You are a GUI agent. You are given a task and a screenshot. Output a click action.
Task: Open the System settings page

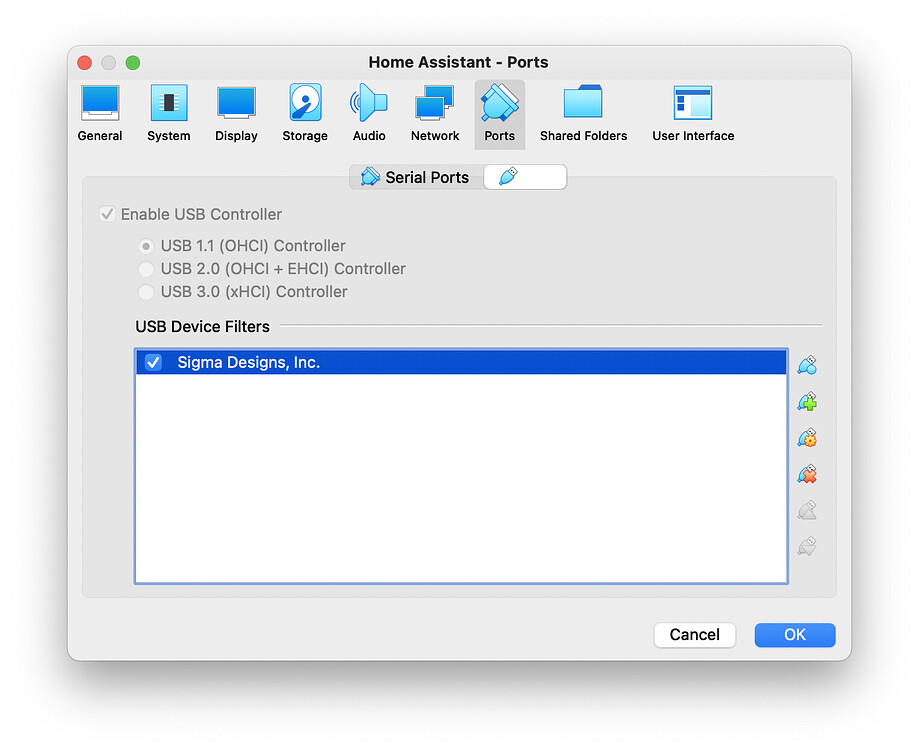(168, 110)
